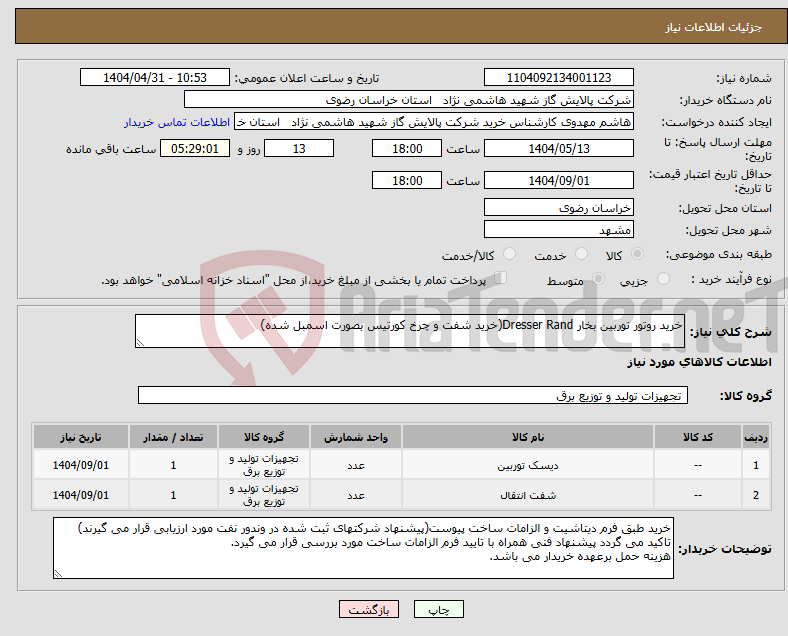Select the متوسط purchase type radio
788x636 pixels.
599,278
